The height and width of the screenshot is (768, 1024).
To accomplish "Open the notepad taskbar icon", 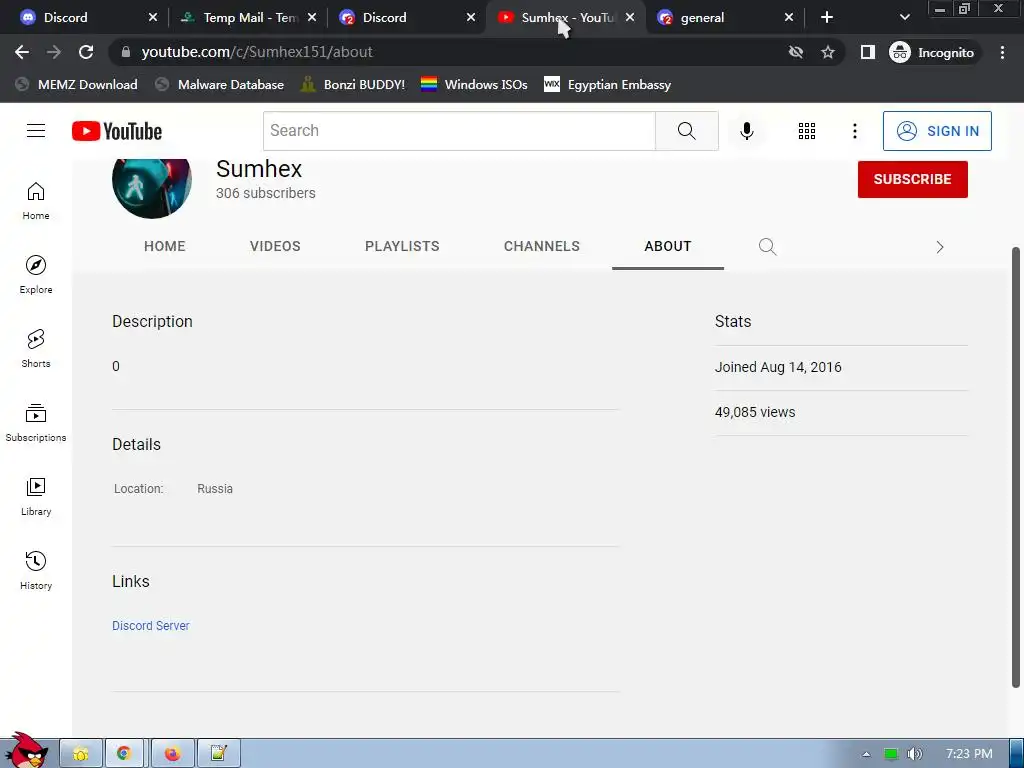I will click(218, 754).
